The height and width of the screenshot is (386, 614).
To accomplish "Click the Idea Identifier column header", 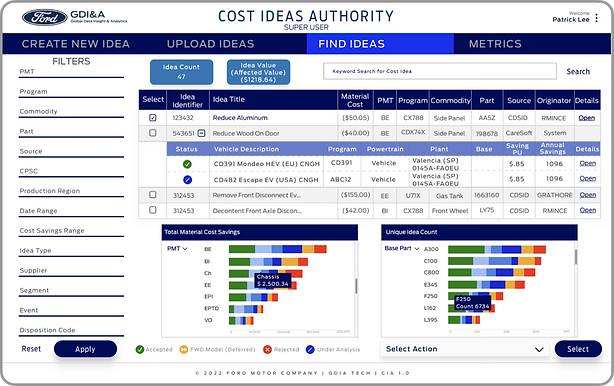I will tap(187, 101).
